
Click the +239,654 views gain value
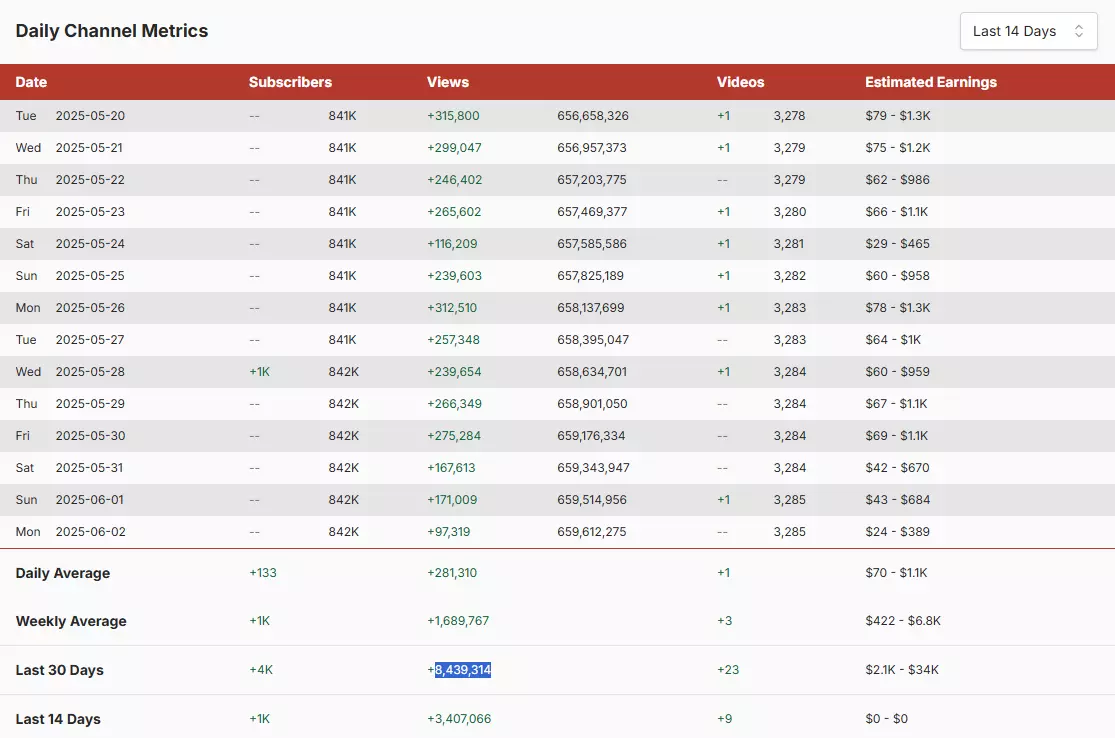454,372
